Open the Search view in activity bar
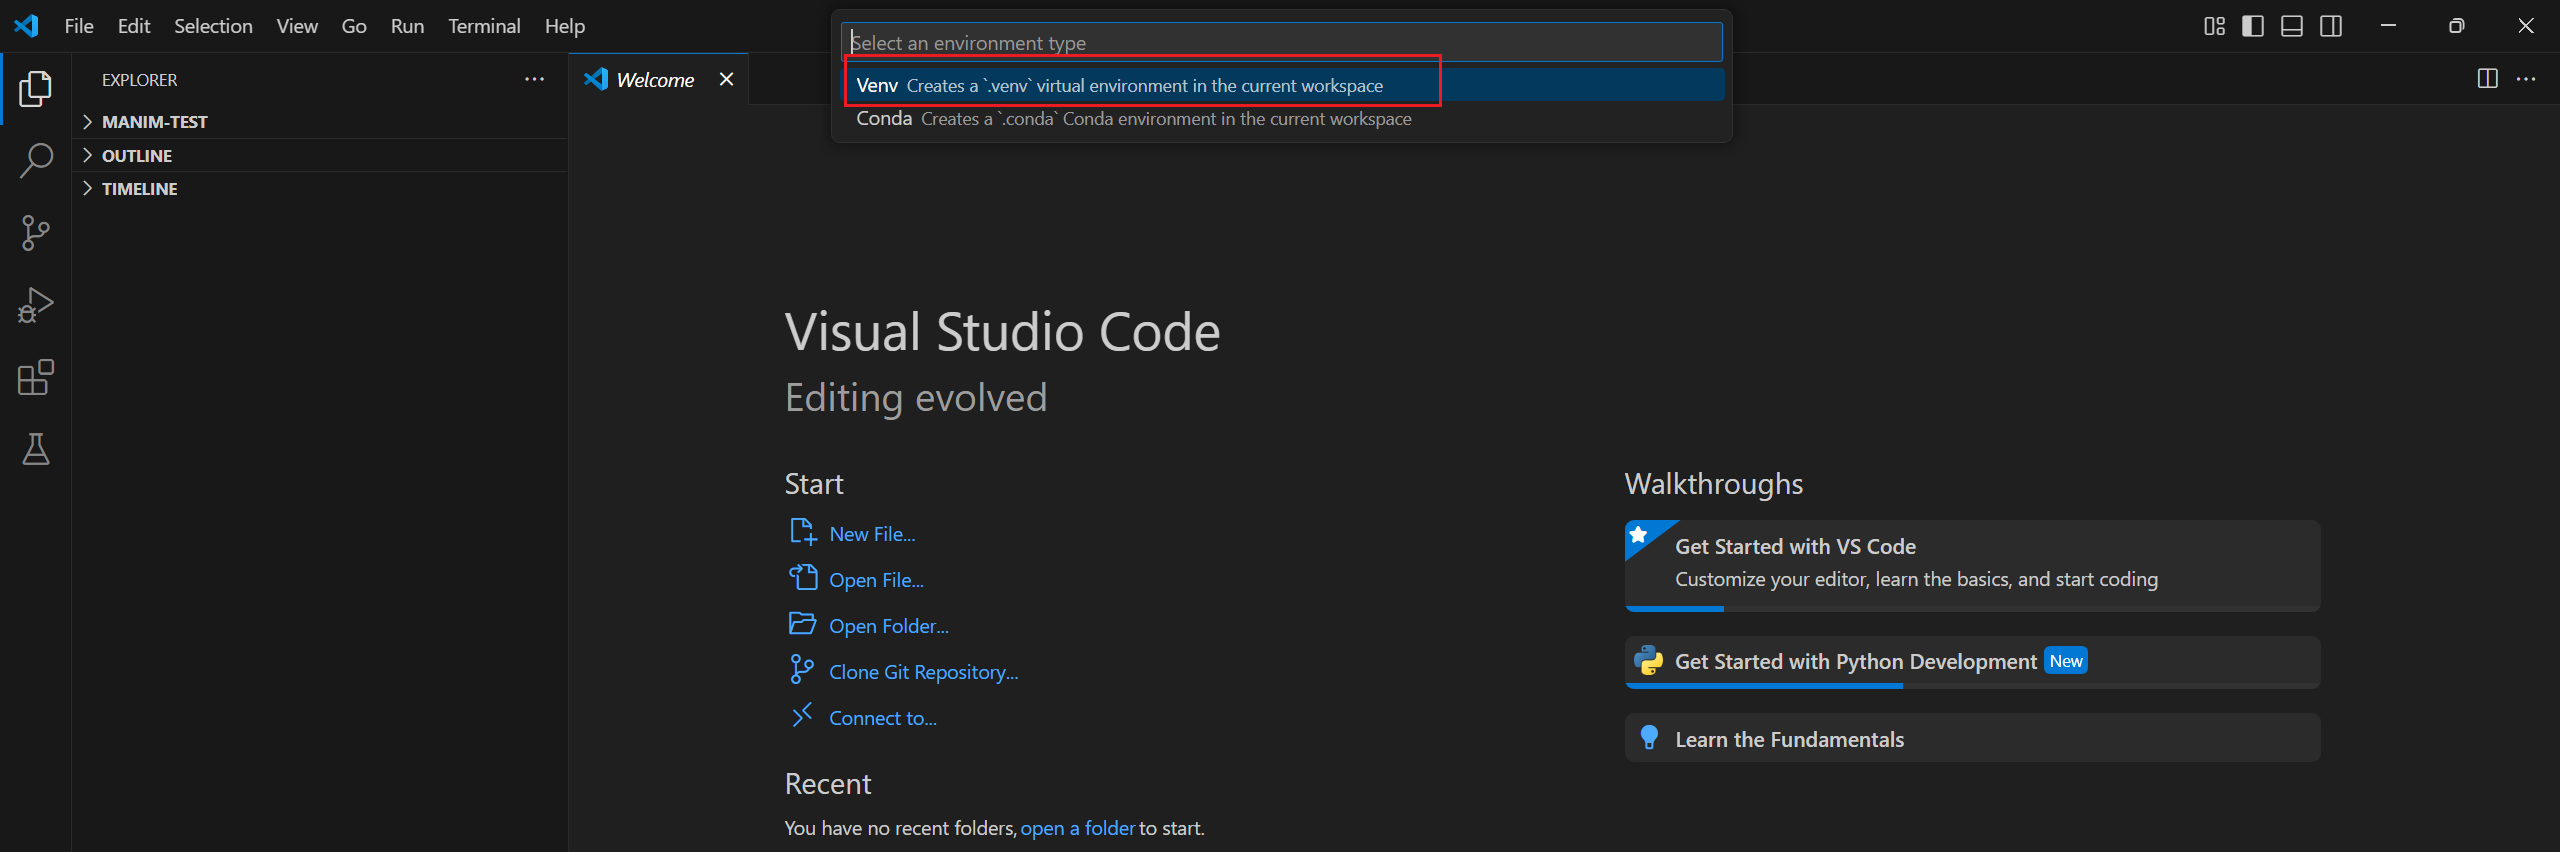 click(x=35, y=160)
